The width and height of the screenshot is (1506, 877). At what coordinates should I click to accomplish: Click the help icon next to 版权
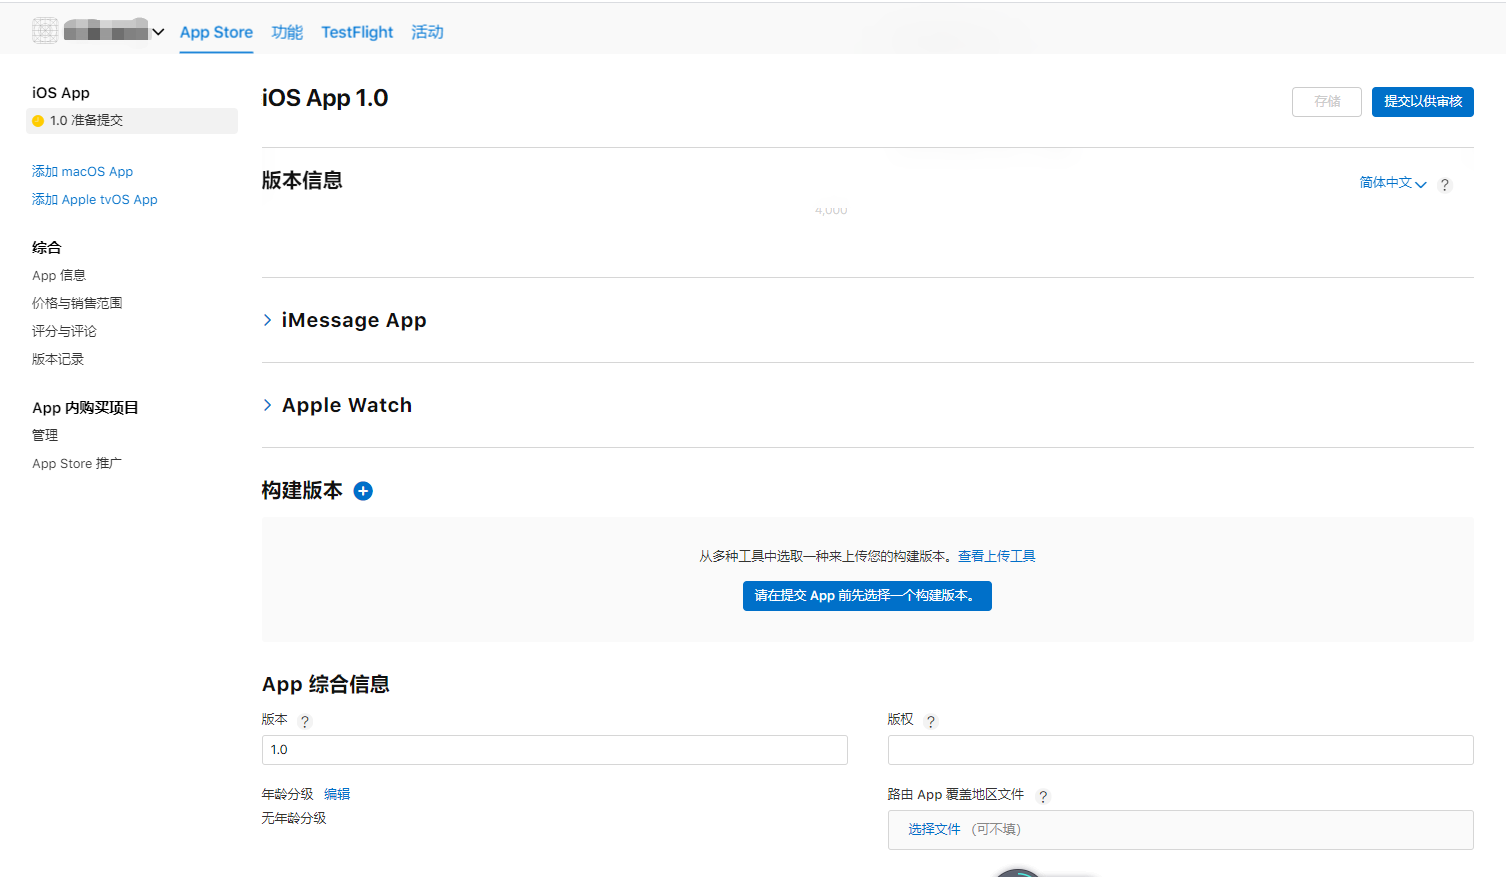931,722
